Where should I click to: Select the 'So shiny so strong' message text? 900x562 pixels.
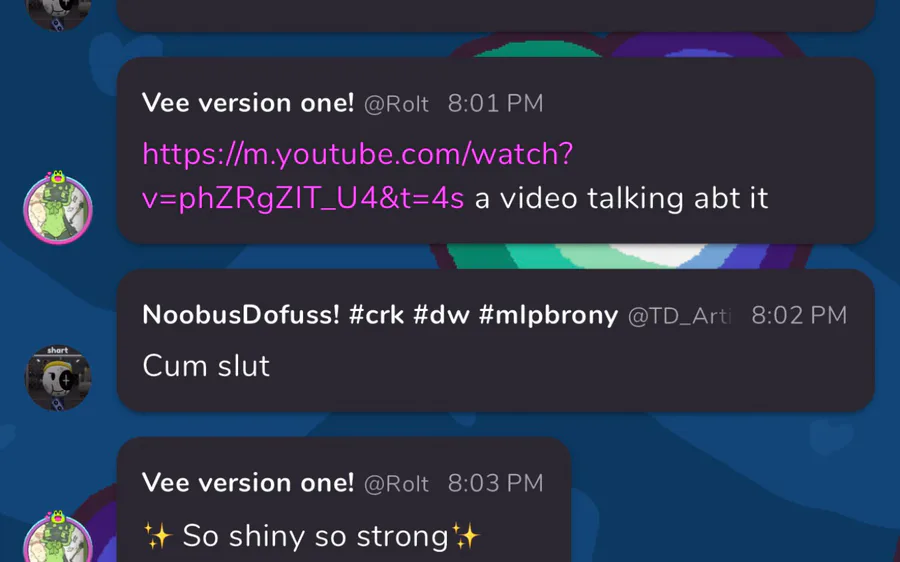coord(315,536)
